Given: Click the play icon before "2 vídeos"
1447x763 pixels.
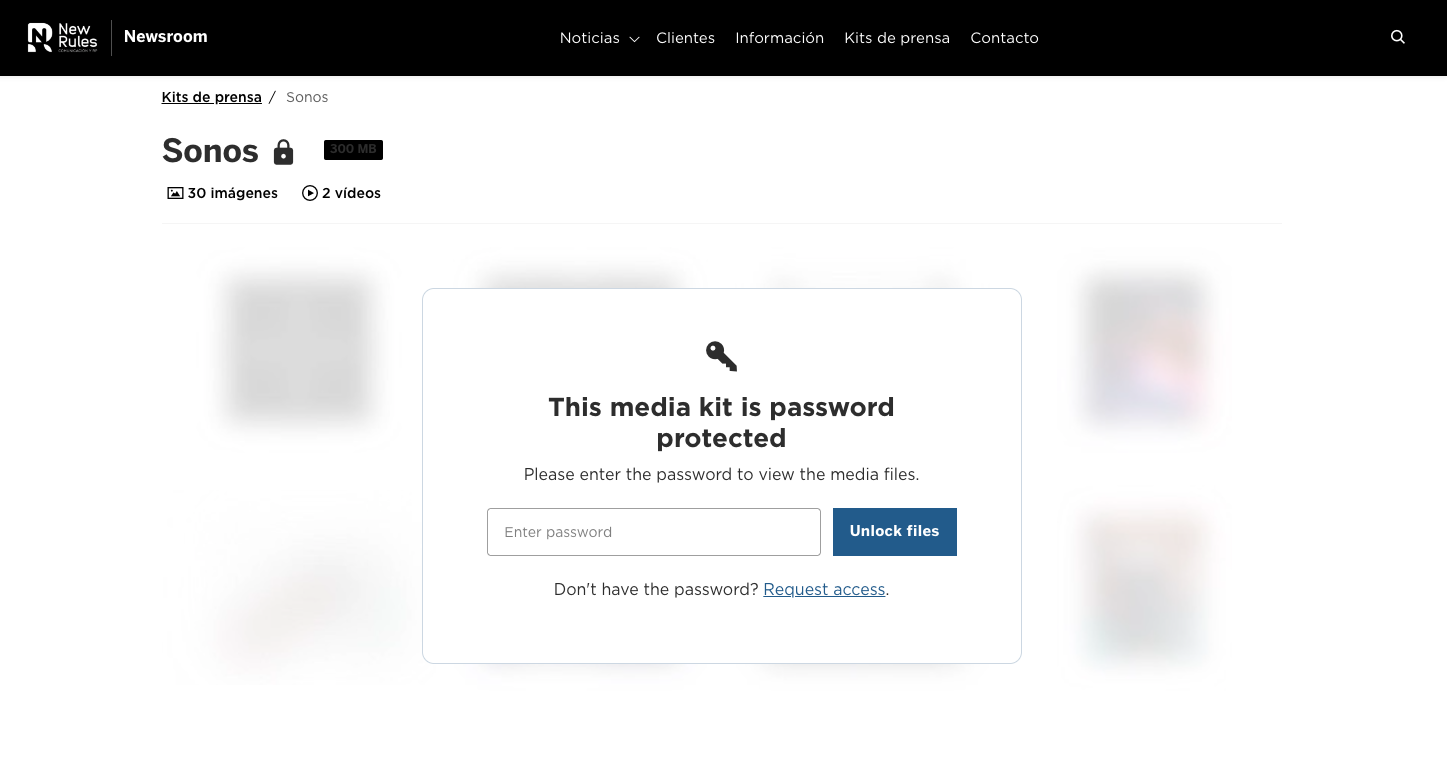Looking at the screenshot, I should coord(310,192).
